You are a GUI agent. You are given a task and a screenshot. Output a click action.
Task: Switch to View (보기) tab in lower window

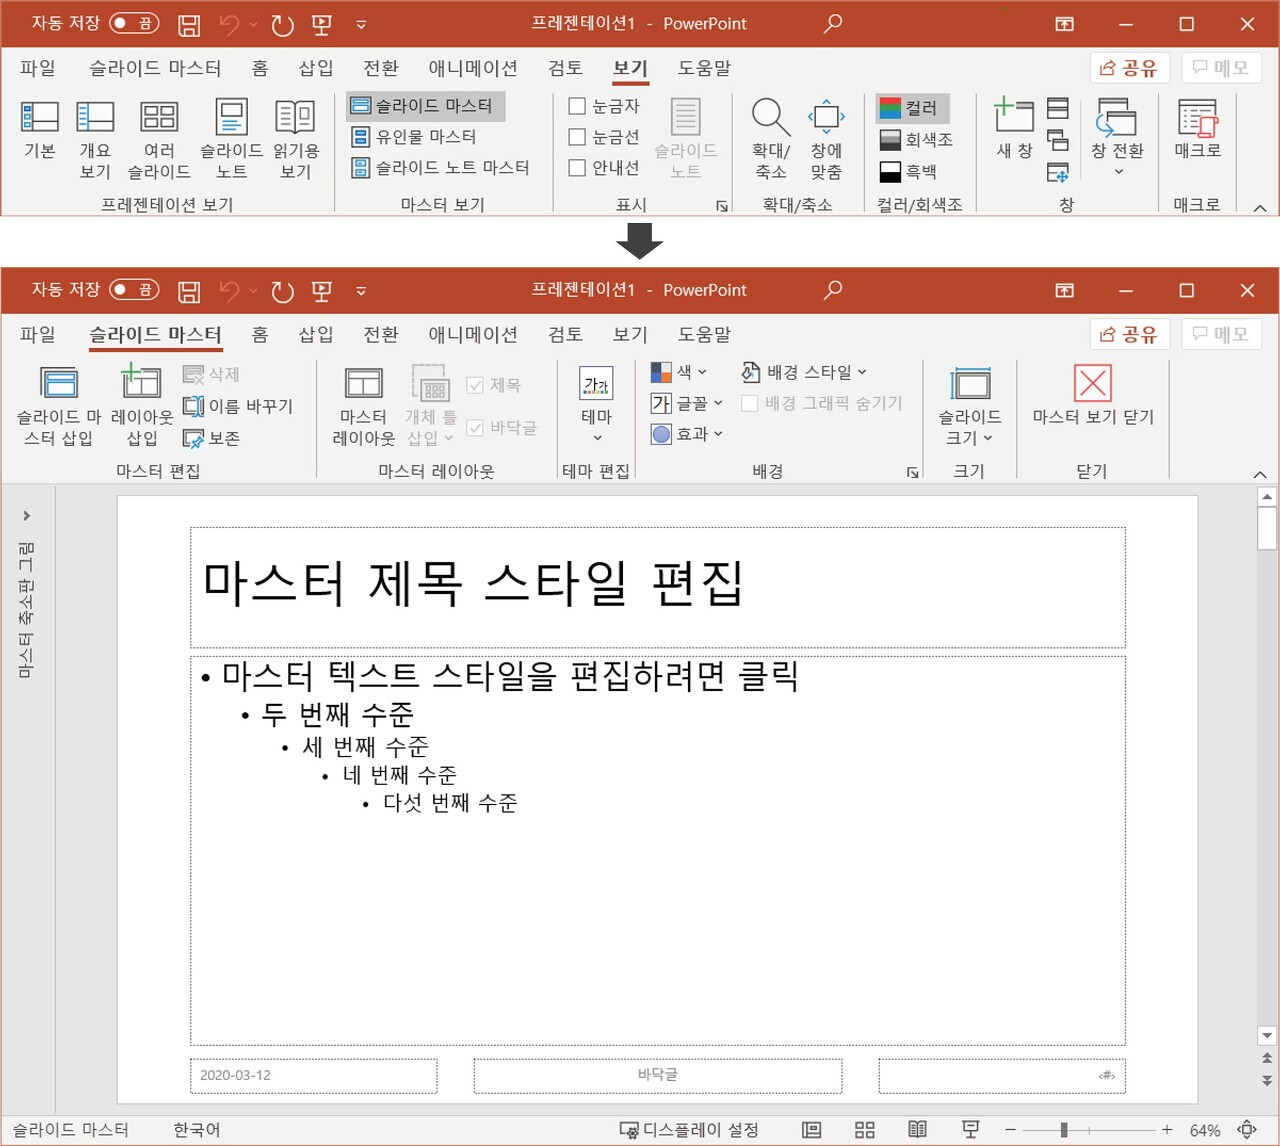click(630, 334)
